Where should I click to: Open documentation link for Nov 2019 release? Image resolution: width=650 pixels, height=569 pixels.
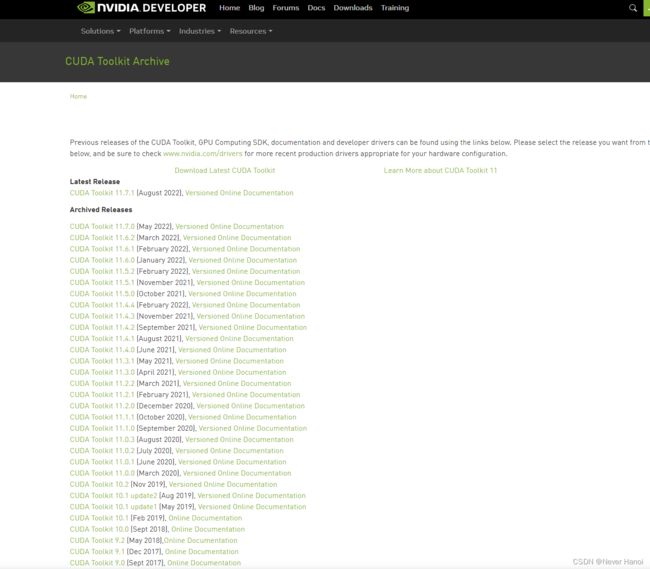click(223, 484)
